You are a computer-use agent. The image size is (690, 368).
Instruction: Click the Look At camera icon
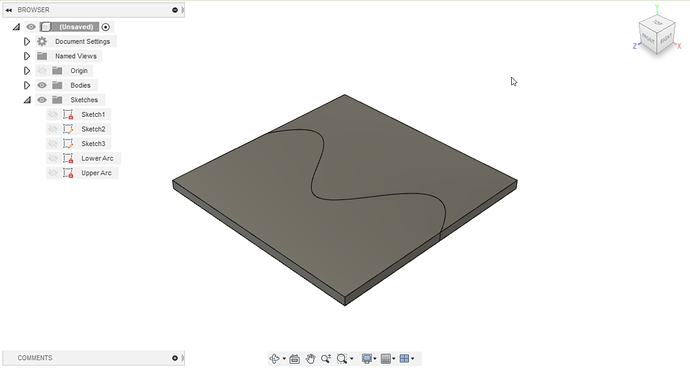pyautogui.click(x=295, y=359)
